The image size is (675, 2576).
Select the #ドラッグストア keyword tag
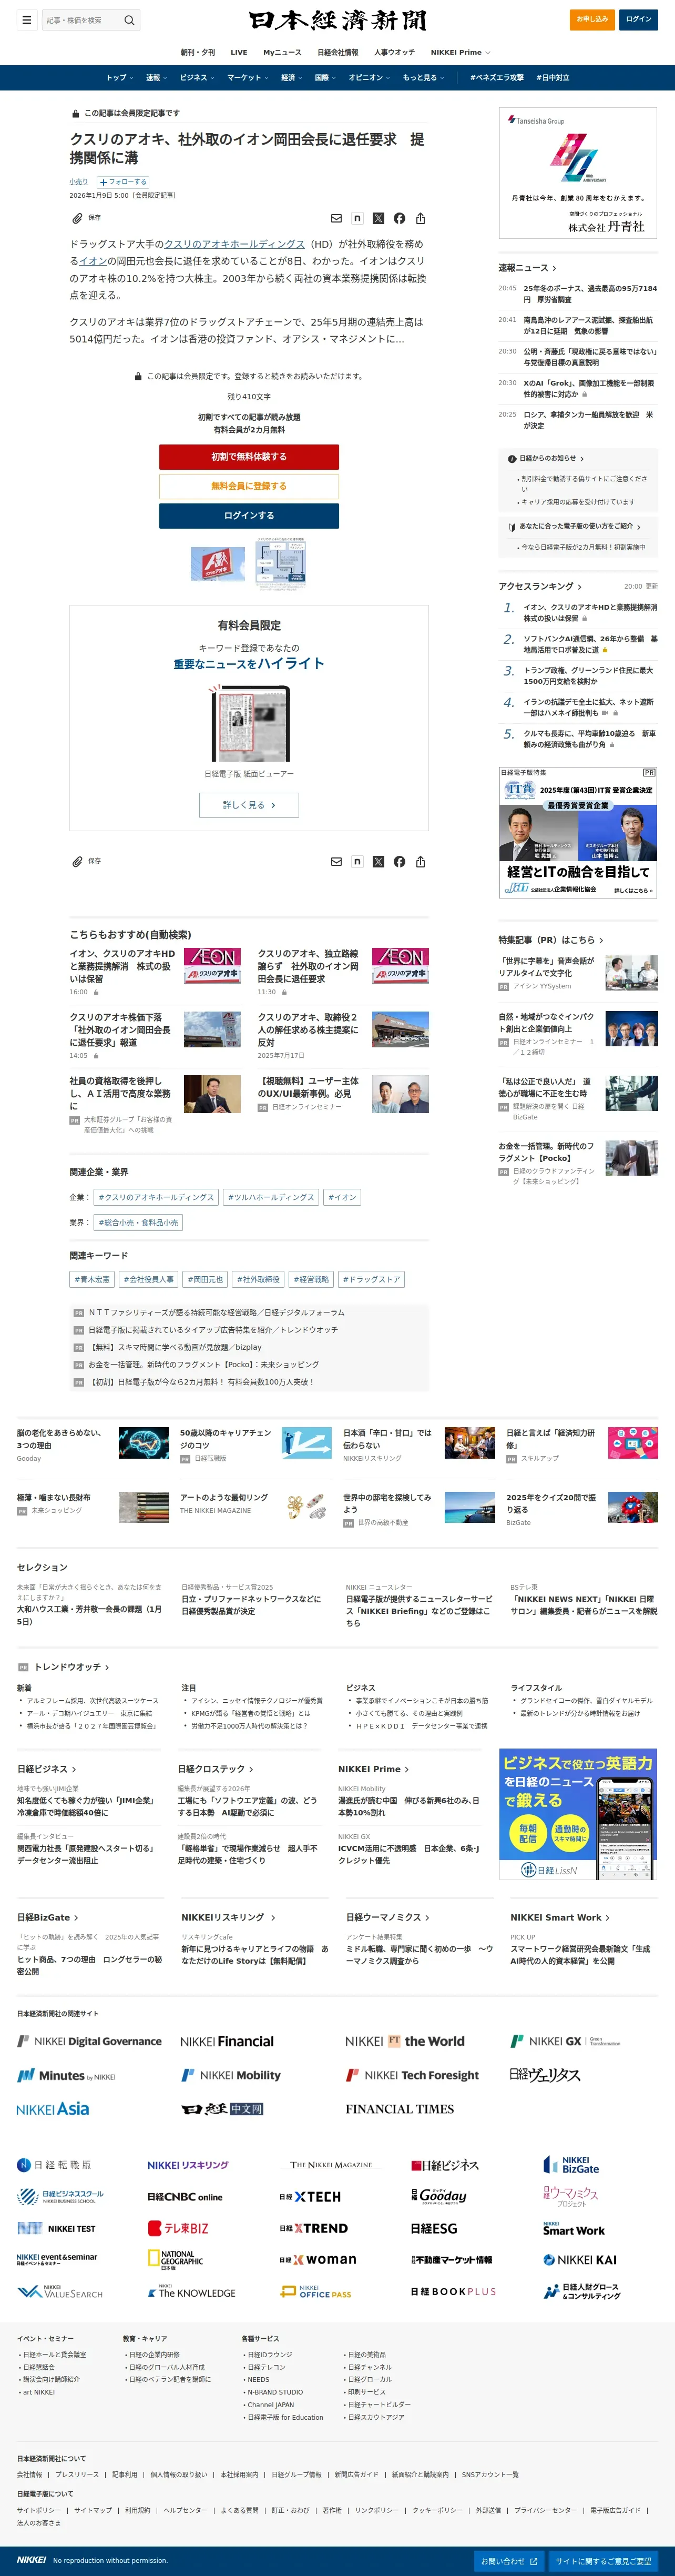point(371,1279)
